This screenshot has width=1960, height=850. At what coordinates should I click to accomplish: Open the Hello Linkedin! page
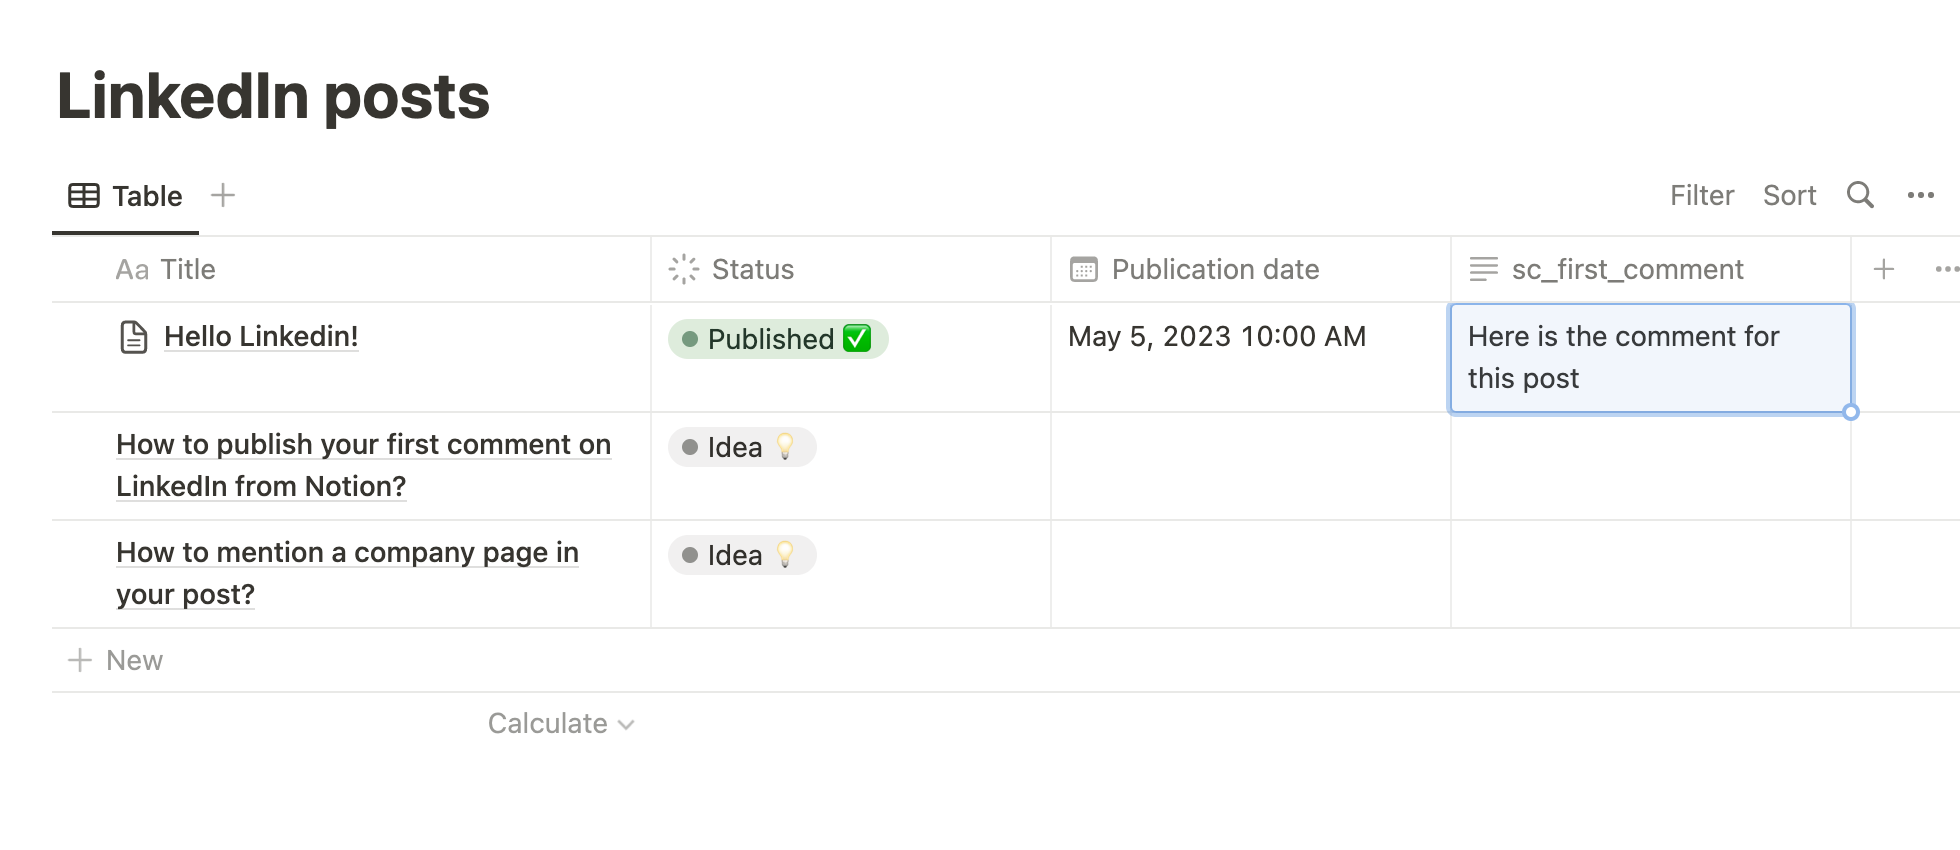(x=261, y=337)
